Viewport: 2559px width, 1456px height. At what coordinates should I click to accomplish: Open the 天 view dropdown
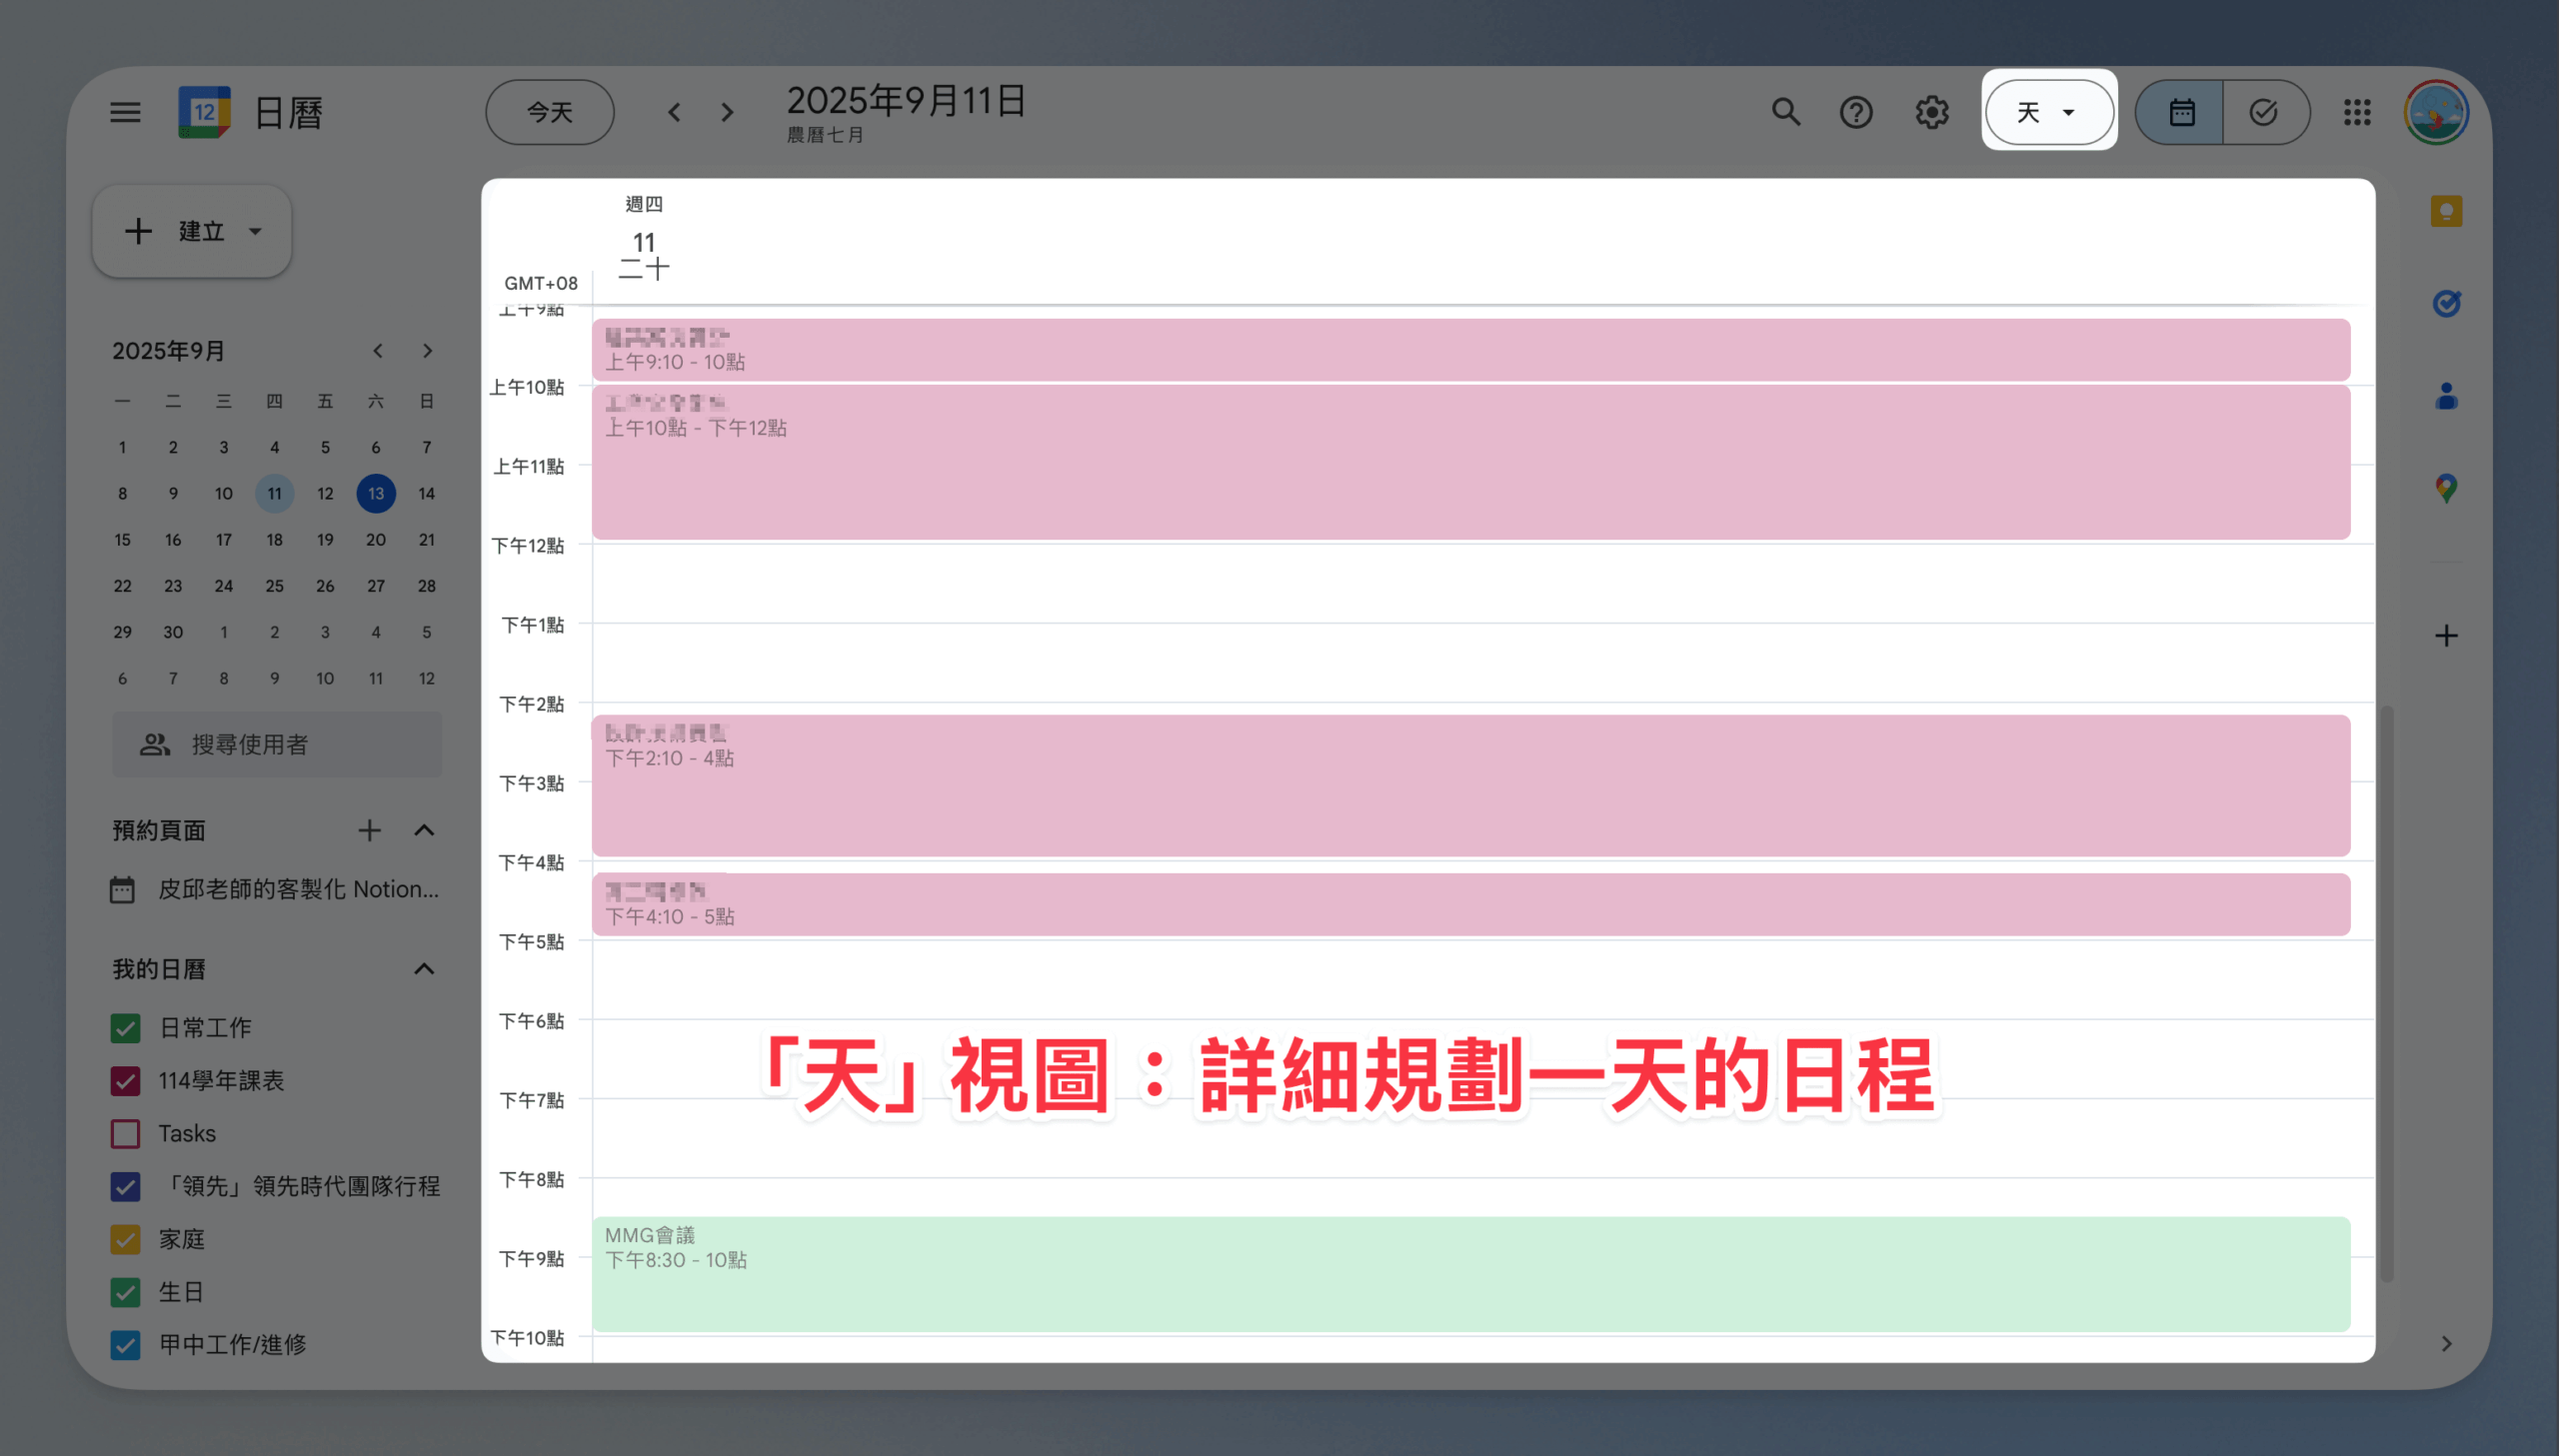[2048, 112]
